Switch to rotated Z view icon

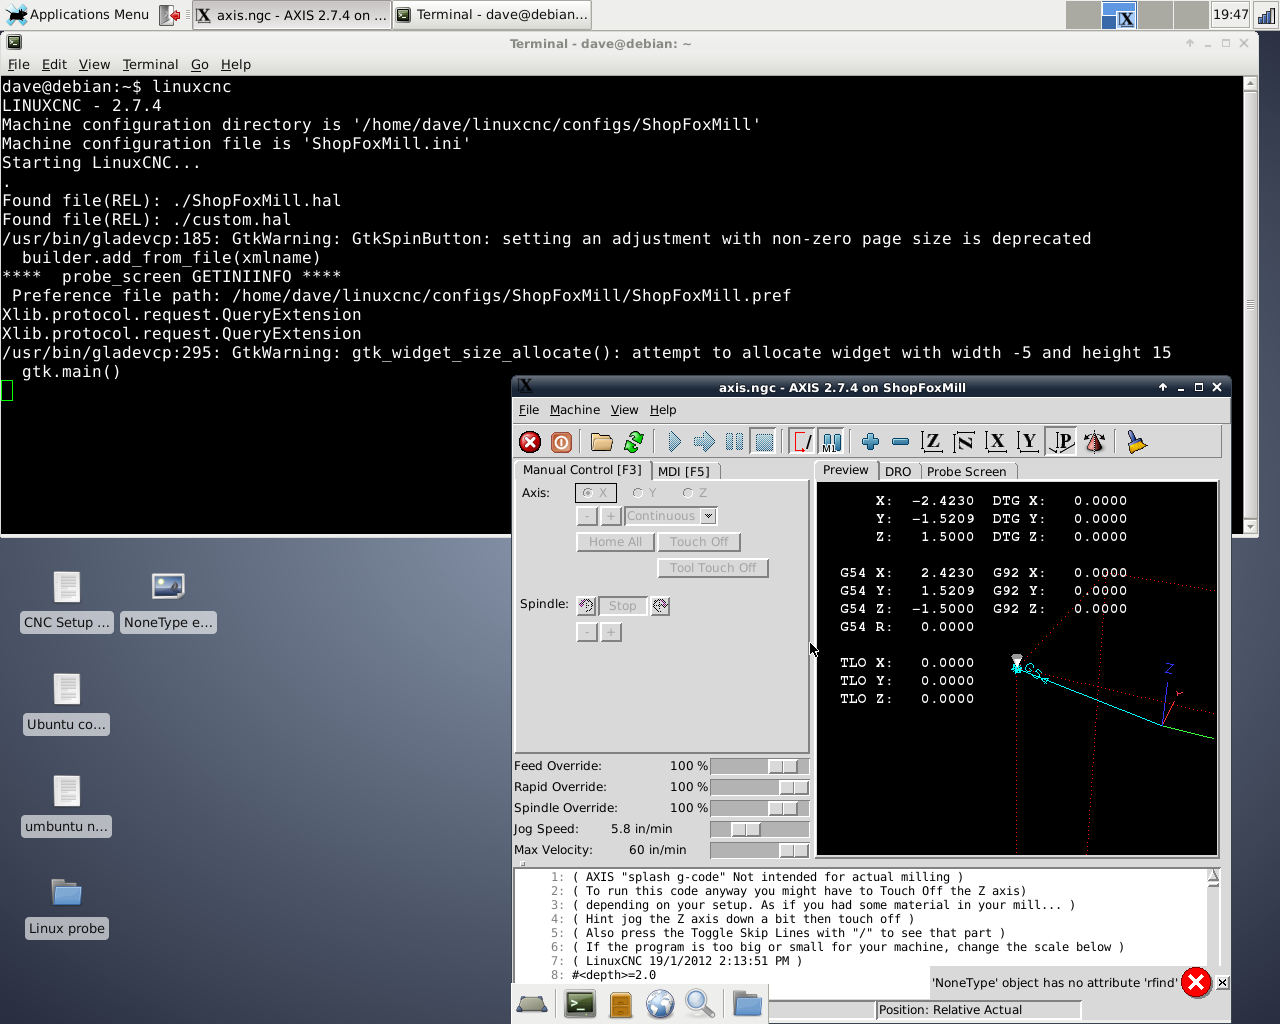click(x=964, y=442)
